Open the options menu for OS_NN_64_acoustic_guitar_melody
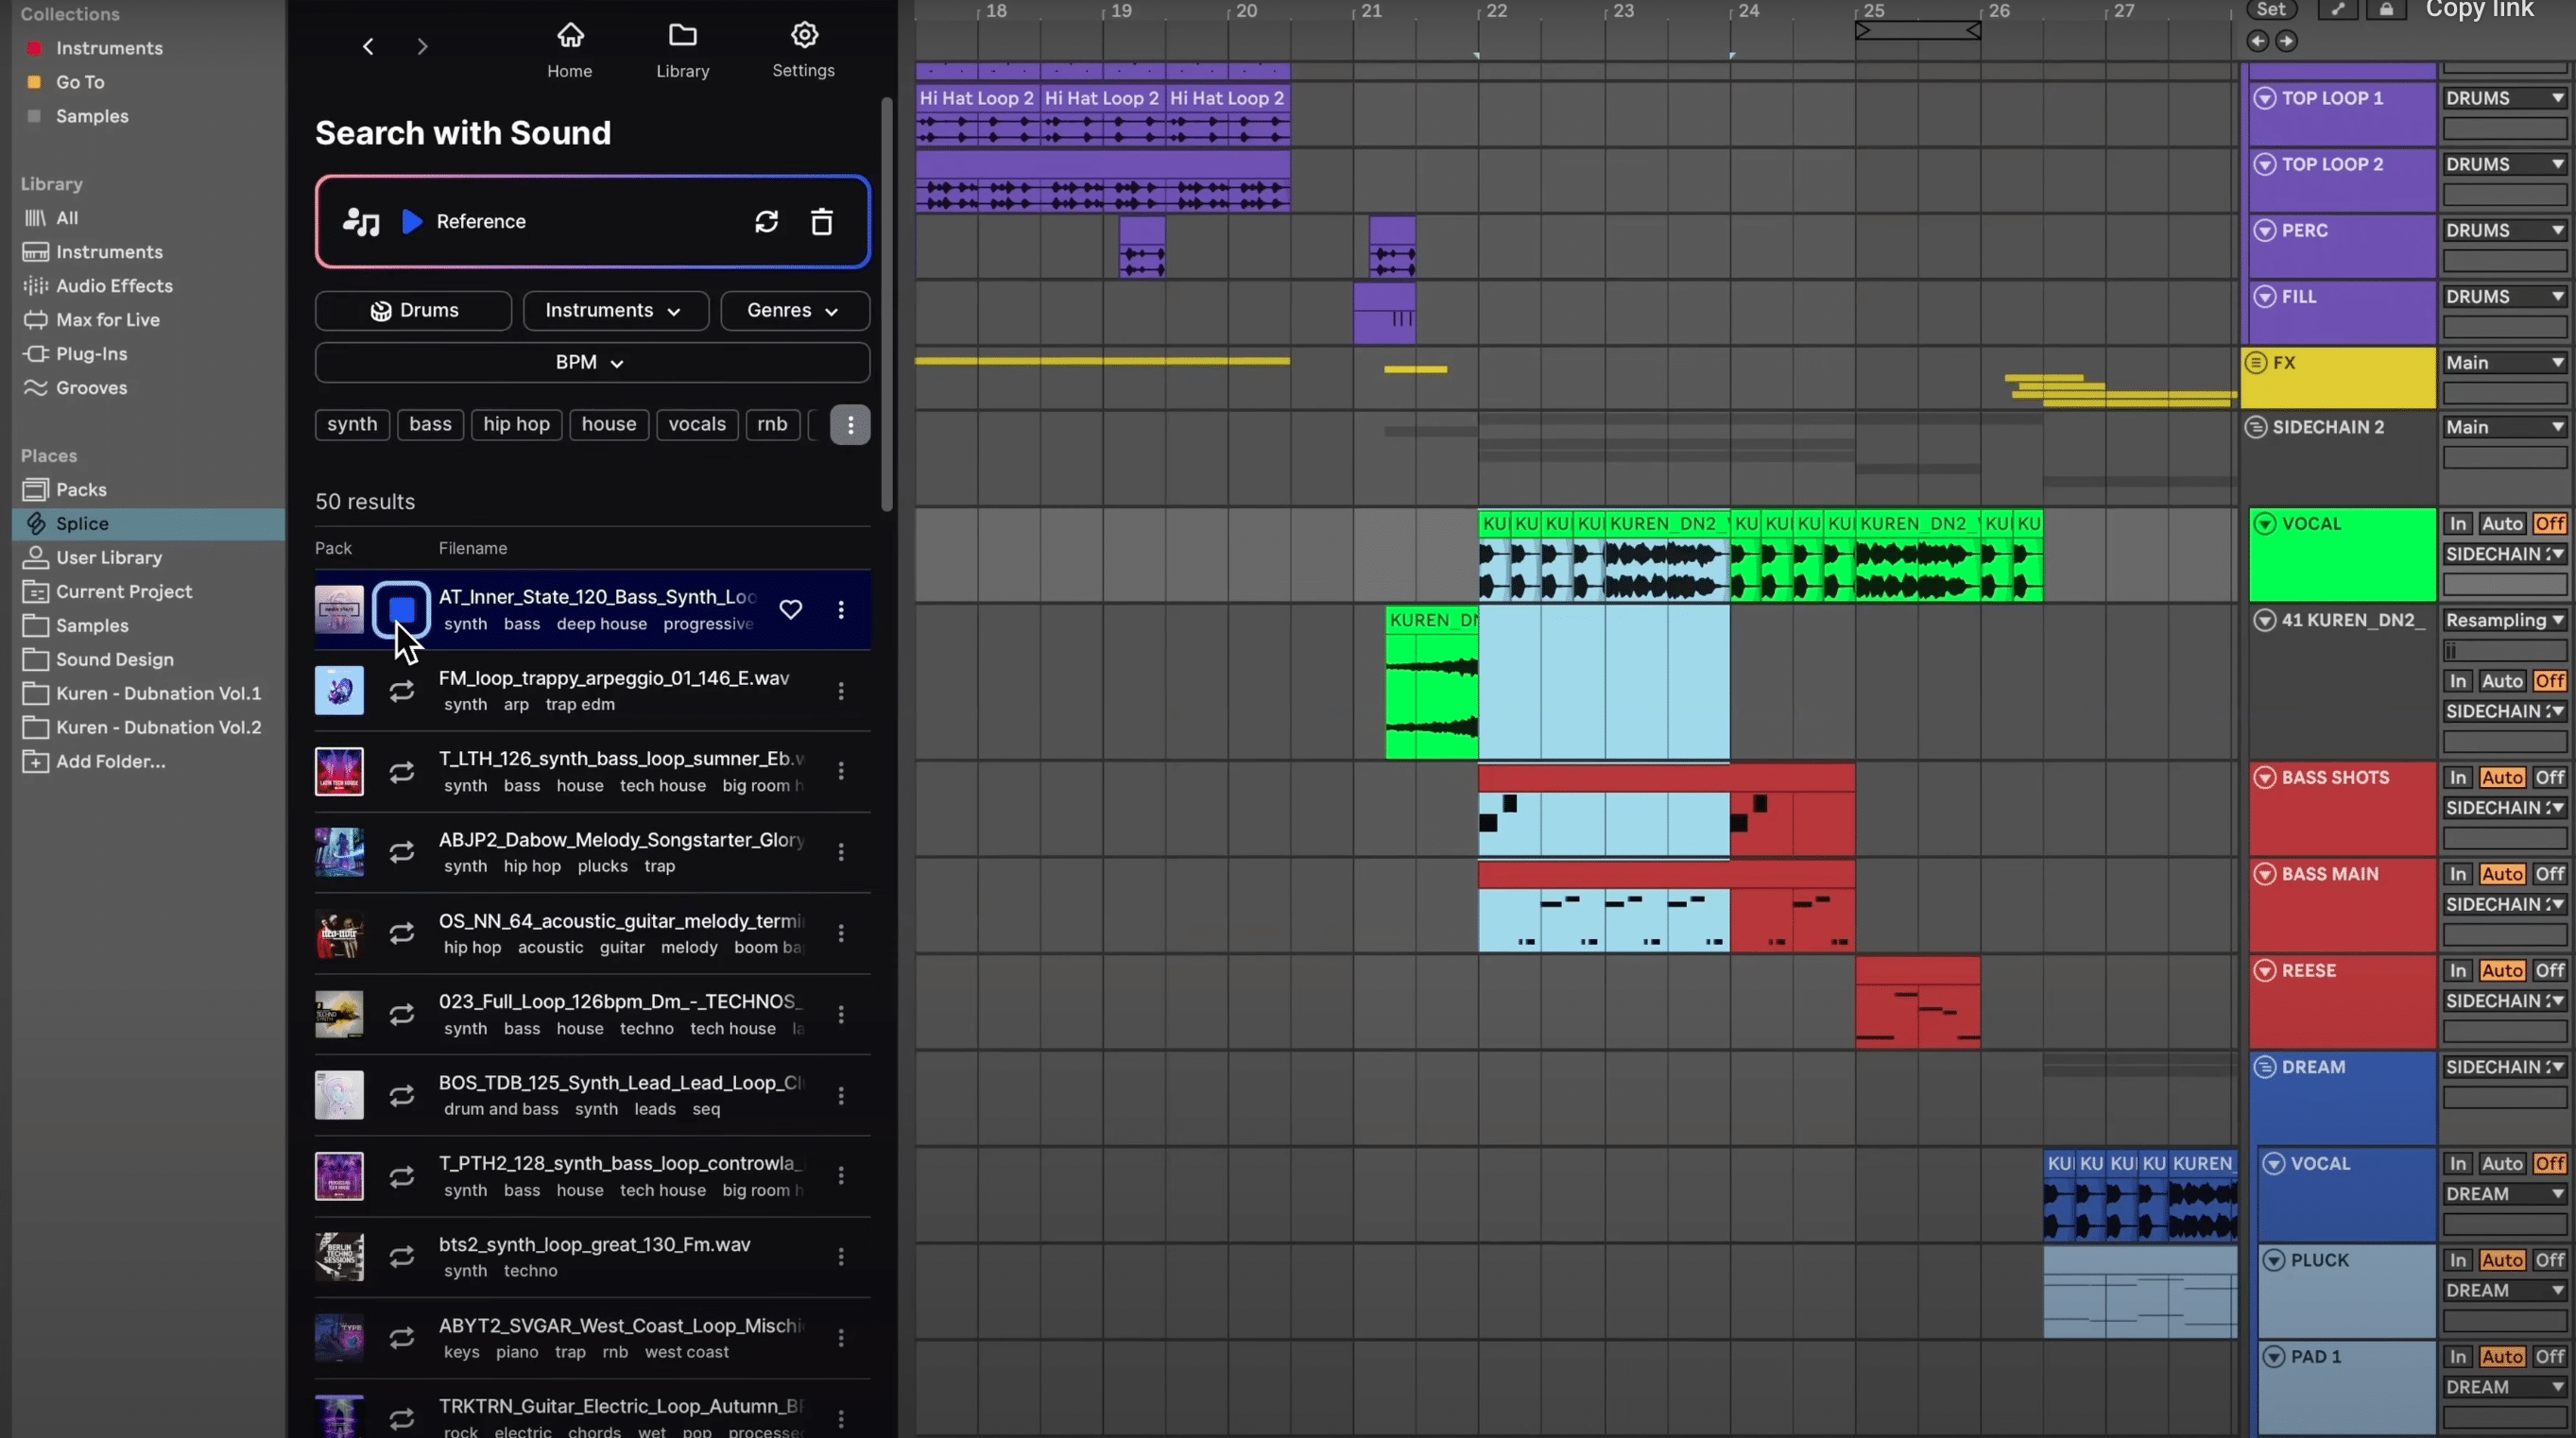This screenshot has height=1438, width=2576. point(841,932)
